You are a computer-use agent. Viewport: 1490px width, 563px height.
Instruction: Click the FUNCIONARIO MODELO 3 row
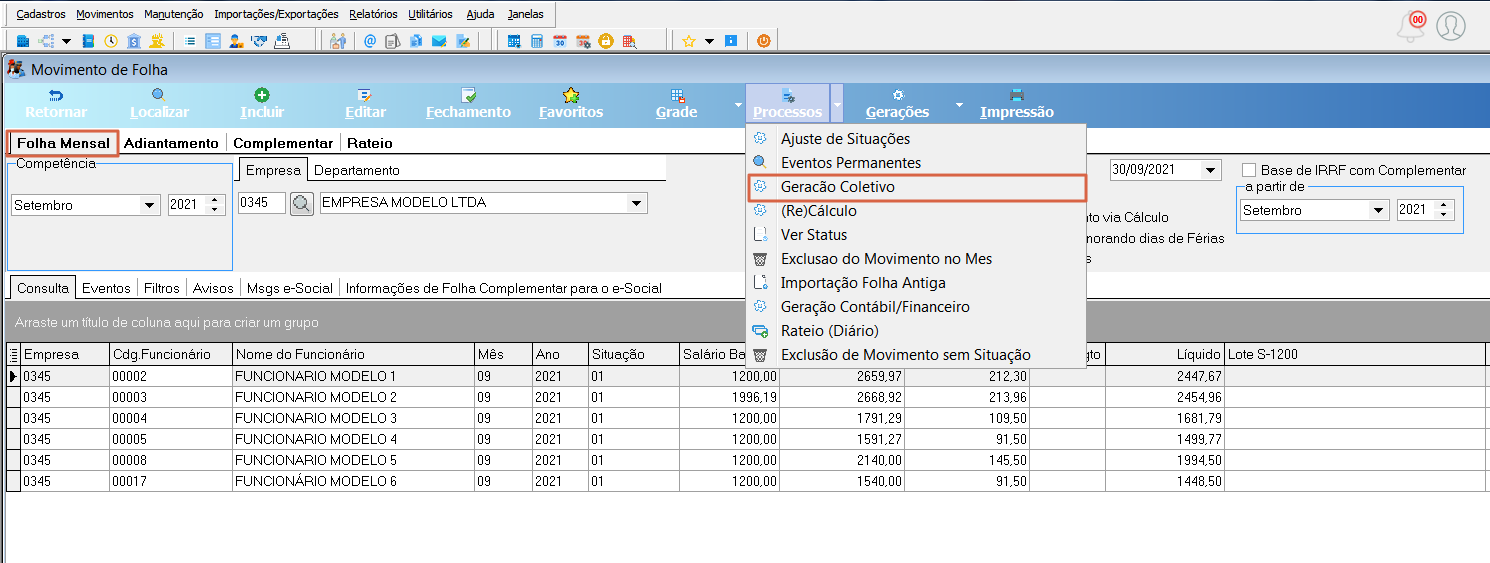(746, 418)
